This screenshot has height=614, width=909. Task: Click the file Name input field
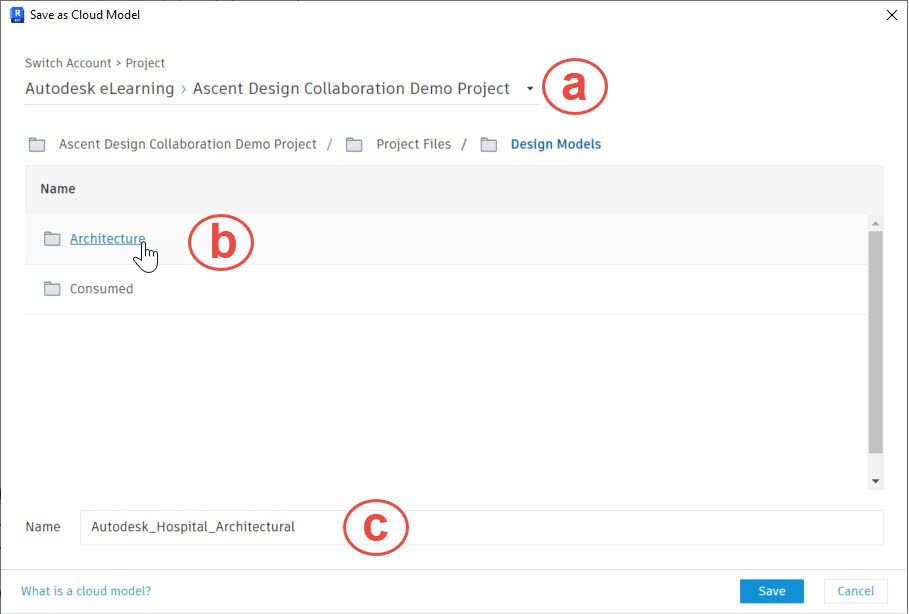coord(482,527)
